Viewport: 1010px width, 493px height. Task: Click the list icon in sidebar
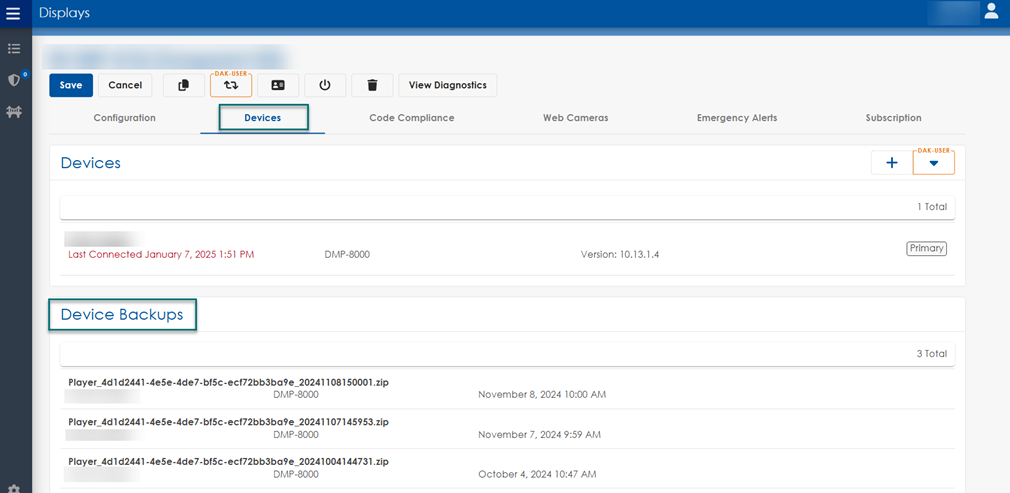[14, 48]
